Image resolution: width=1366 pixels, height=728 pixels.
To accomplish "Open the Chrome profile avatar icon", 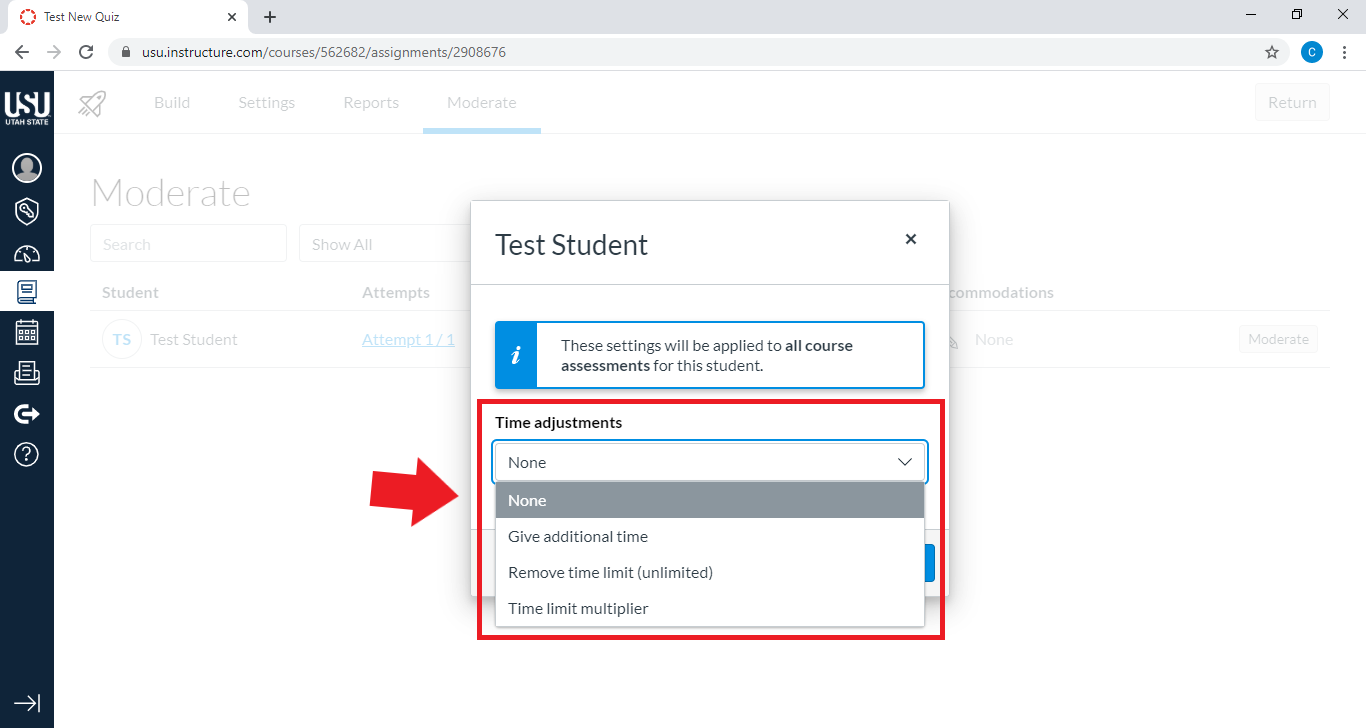I will click(x=1311, y=51).
